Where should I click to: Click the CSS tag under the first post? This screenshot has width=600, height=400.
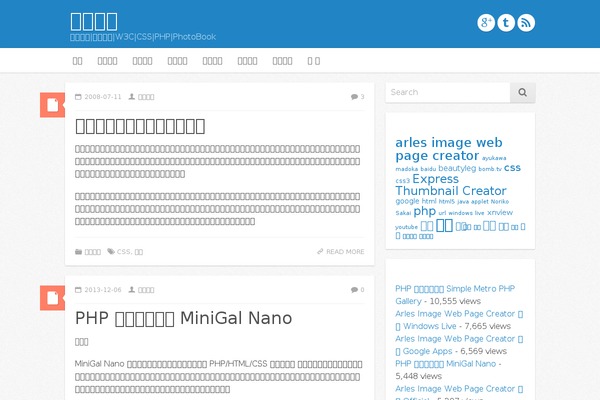click(x=123, y=251)
